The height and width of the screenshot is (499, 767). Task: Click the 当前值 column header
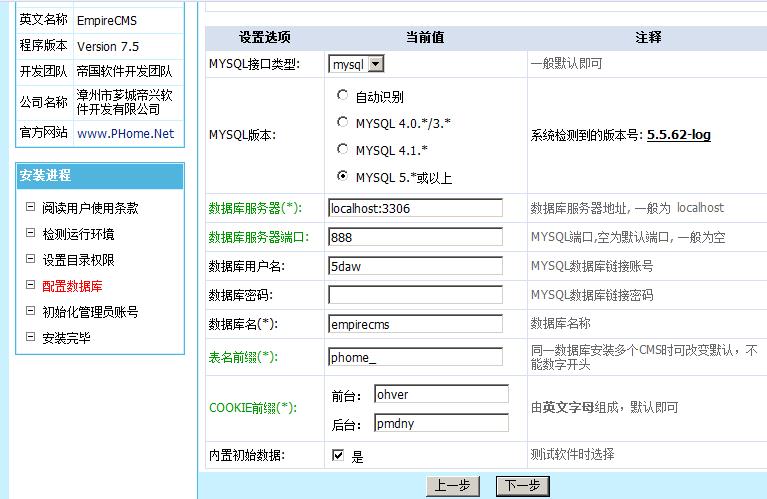pos(425,37)
